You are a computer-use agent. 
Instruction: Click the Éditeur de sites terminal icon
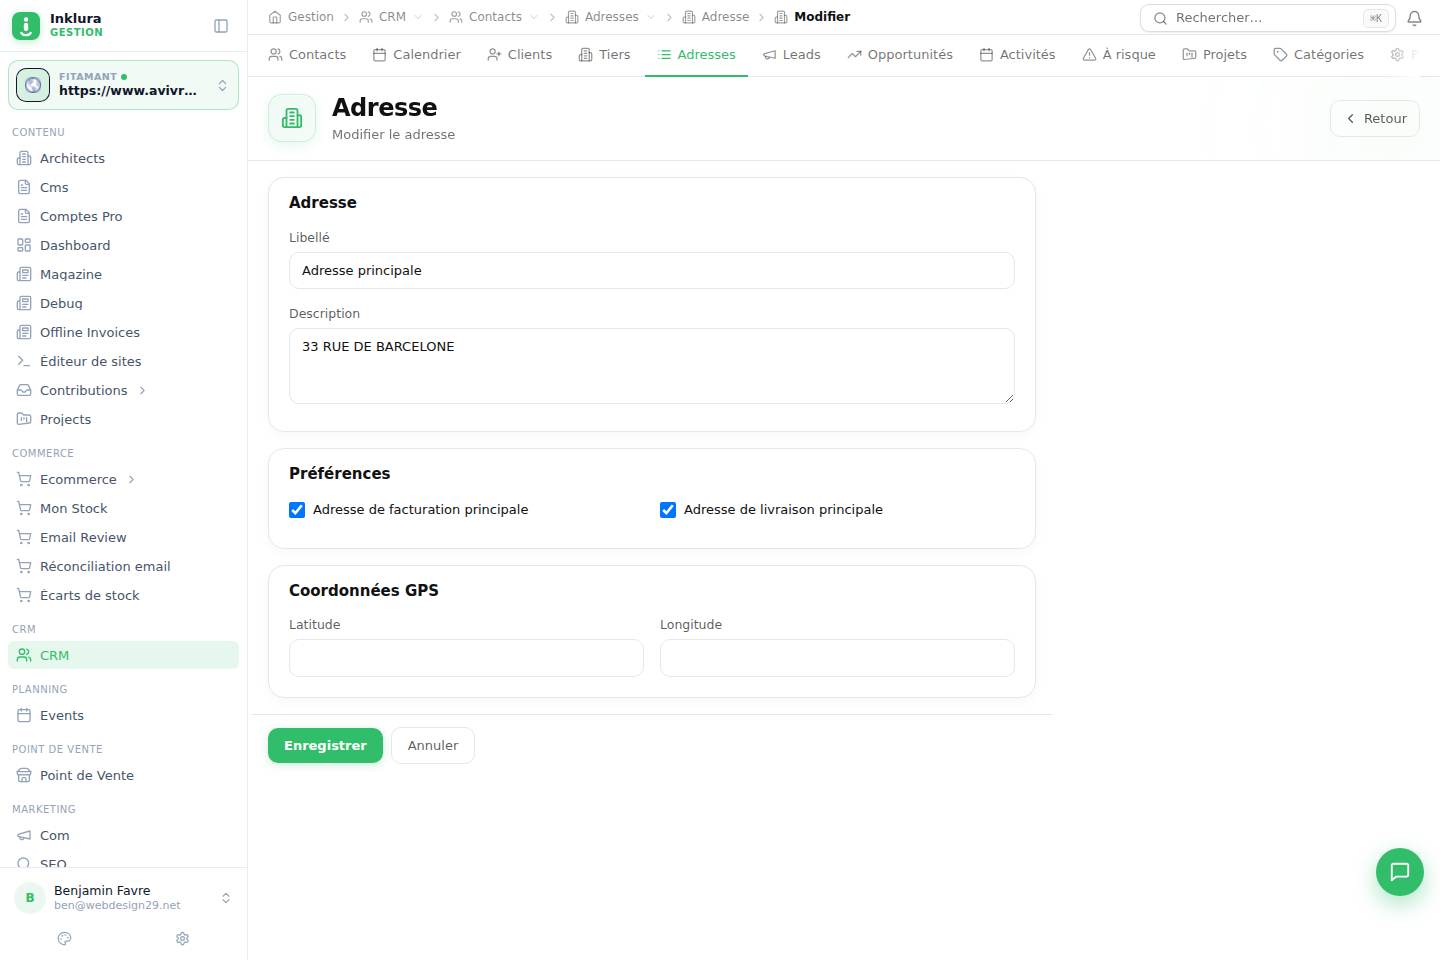point(24,361)
